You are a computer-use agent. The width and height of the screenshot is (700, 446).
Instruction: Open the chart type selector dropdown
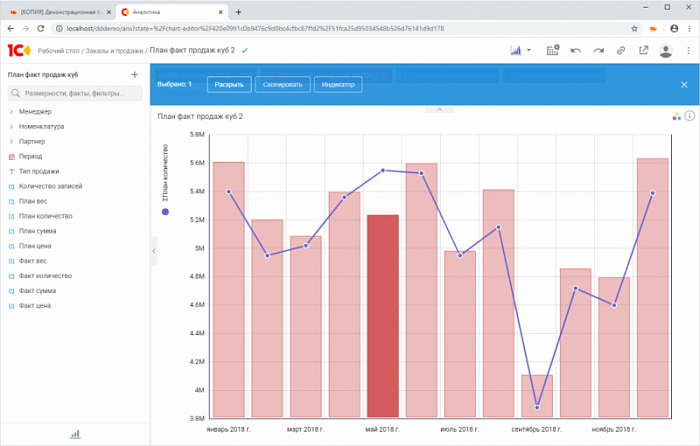[x=521, y=50]
